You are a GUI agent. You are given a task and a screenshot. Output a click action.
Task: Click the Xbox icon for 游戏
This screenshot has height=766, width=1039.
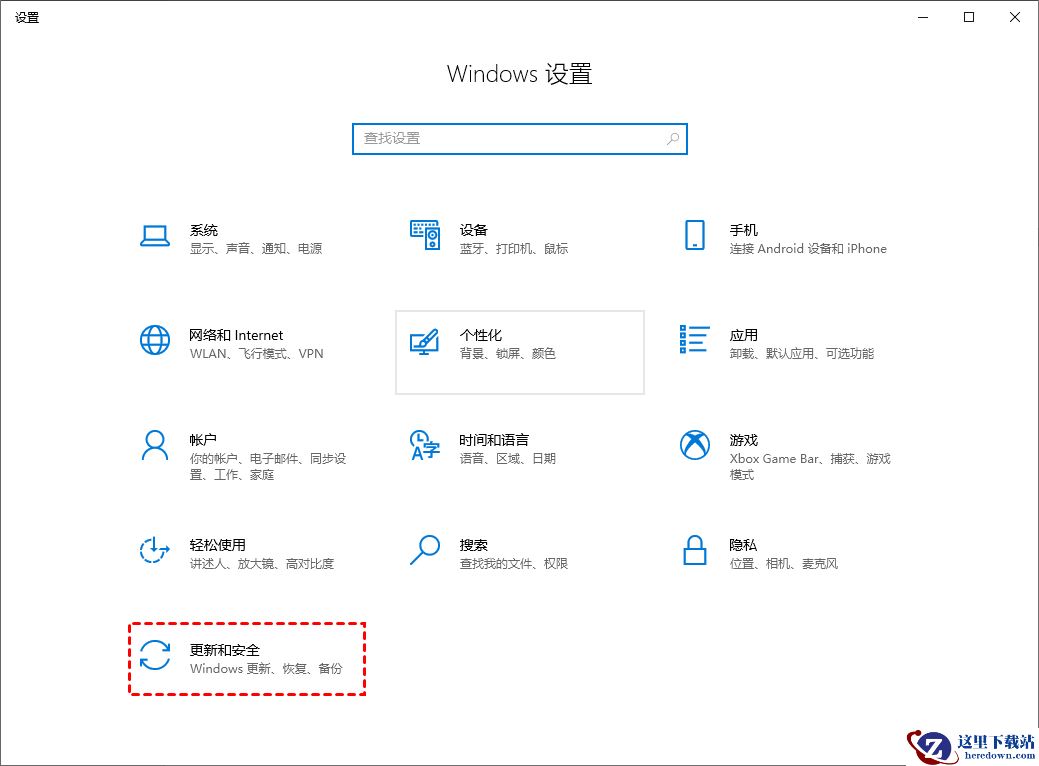point(694,445)
